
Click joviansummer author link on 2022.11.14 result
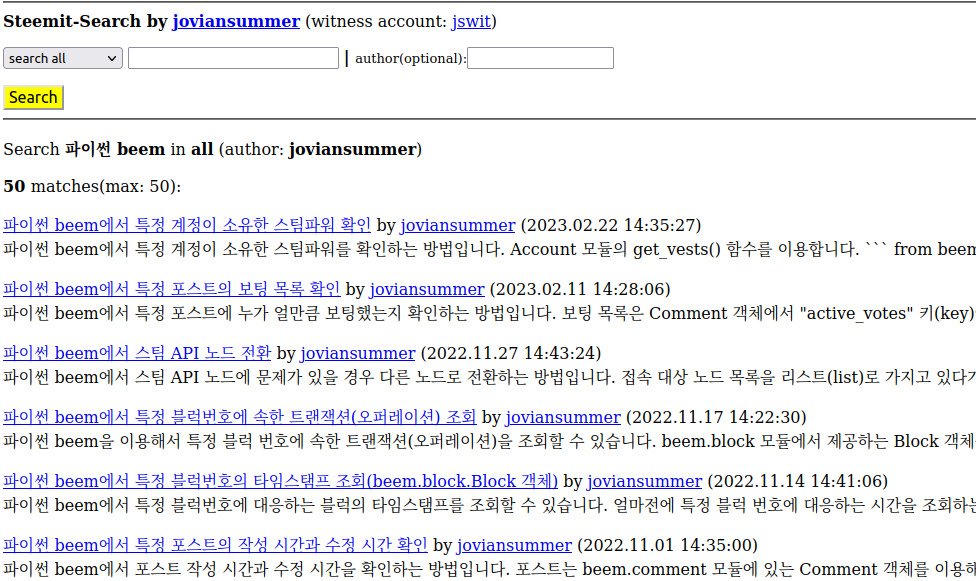click(x=644, y=481)
